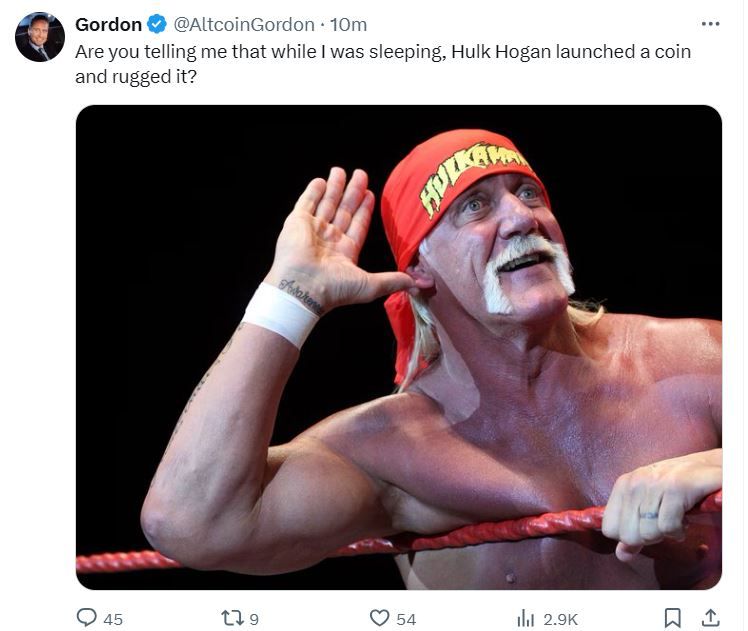
Task: Expand the three-dot more options menu
Action: coord(710,24)
